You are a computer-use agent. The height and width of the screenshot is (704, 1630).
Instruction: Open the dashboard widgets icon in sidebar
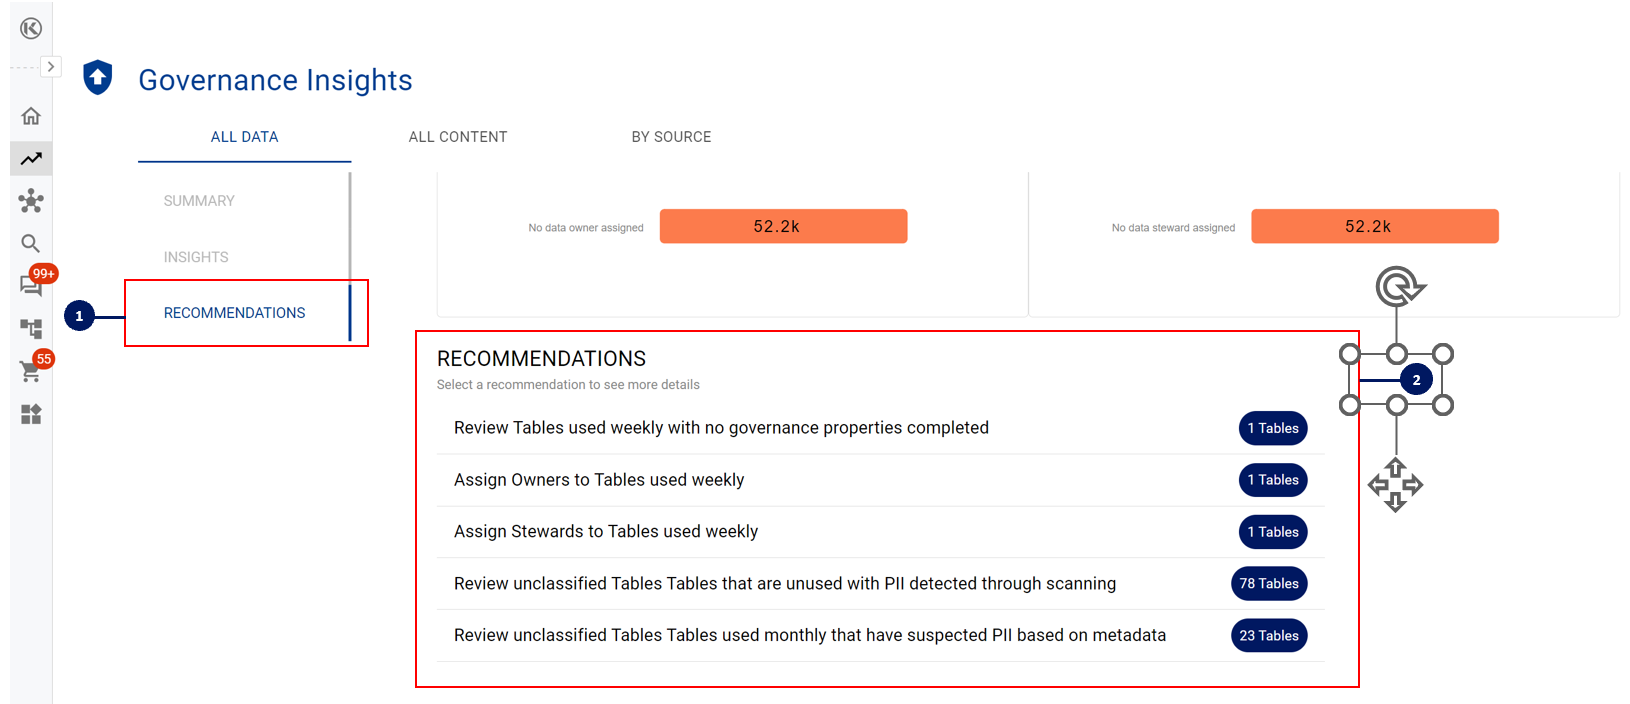(x=31, y=414)
